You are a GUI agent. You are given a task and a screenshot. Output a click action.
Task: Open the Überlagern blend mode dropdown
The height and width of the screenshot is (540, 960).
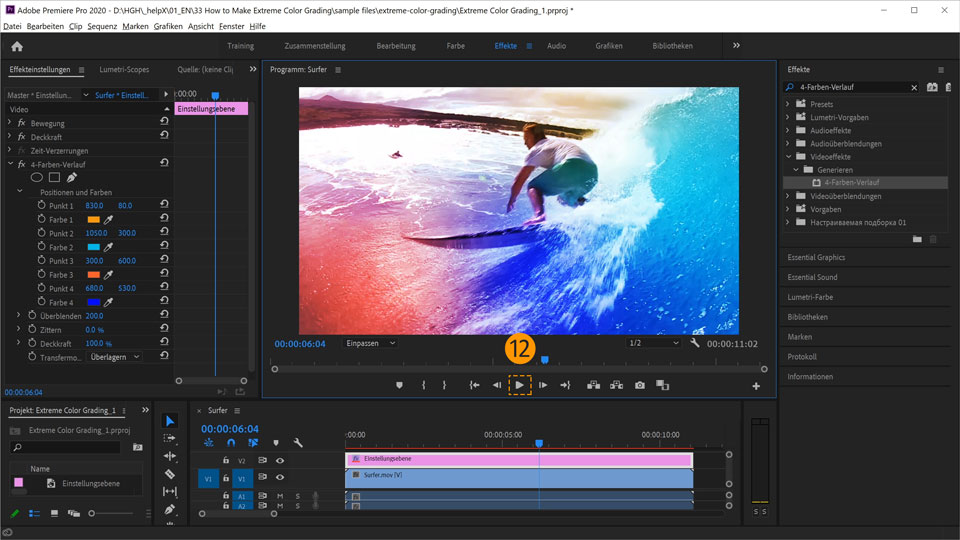[x=115, y=357]
